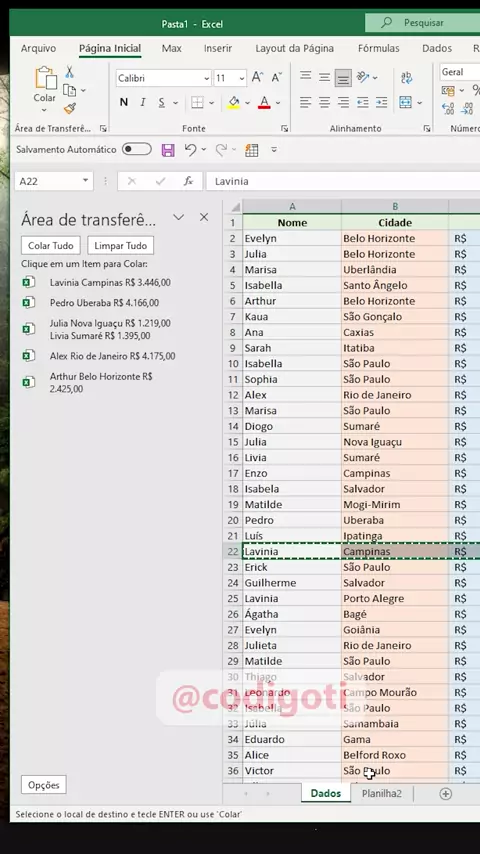Apply Italic formatting

(x=143, y=102)
